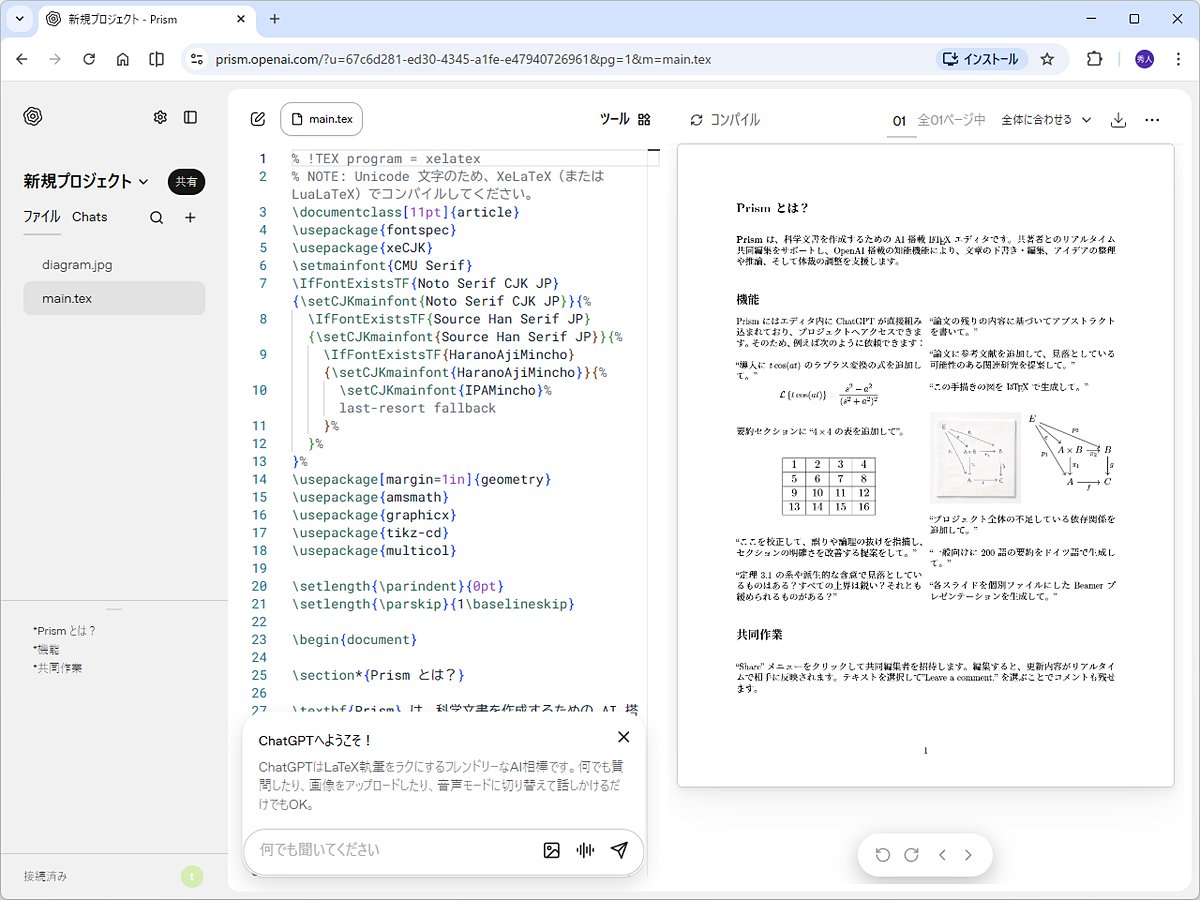Add a new file with plus icon
Viewport: 1200px width, 900px height.
(x=190, y=217)
